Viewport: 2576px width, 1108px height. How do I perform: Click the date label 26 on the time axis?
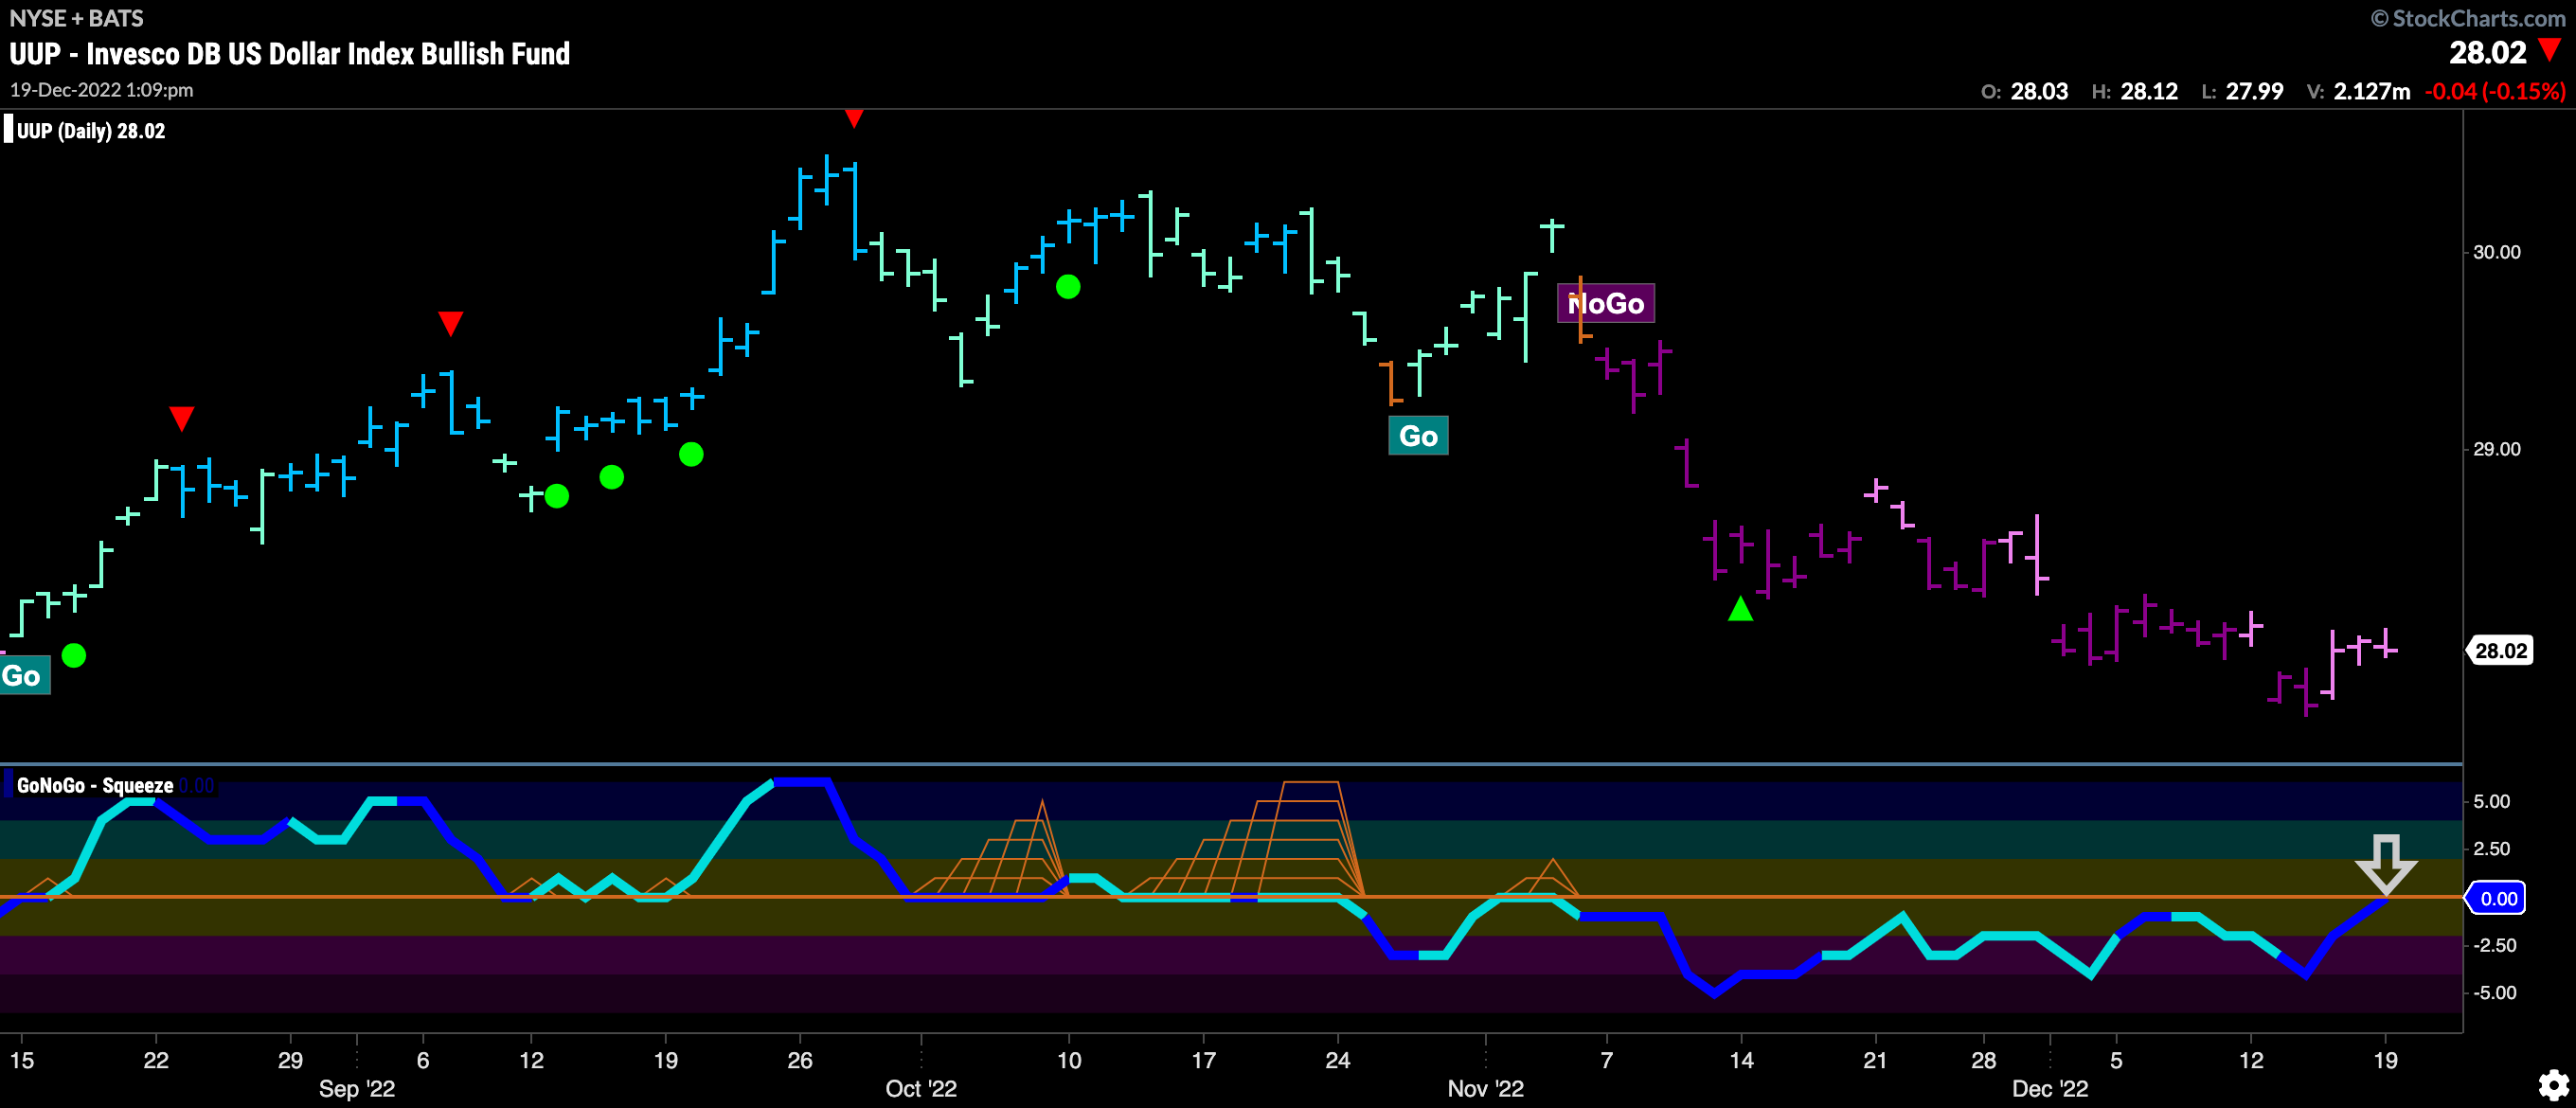pyautogui.click(x=800, y=1060)
